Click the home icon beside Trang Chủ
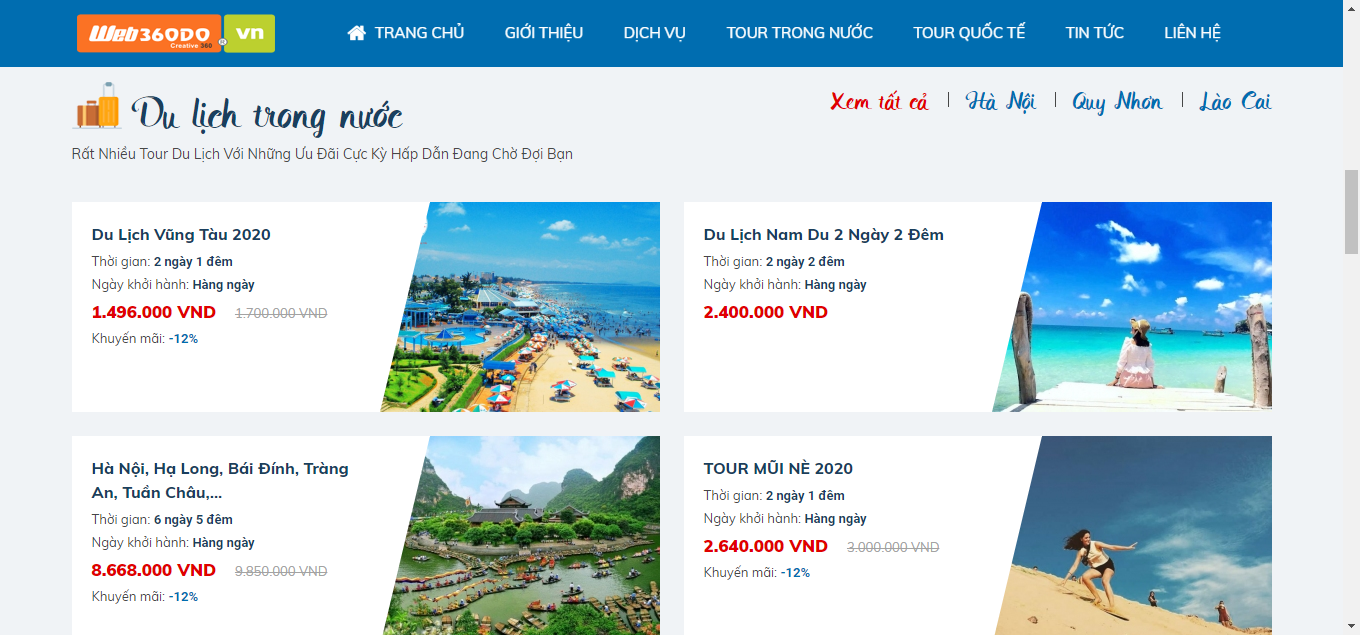1360x635 pixels. point(356,33)
